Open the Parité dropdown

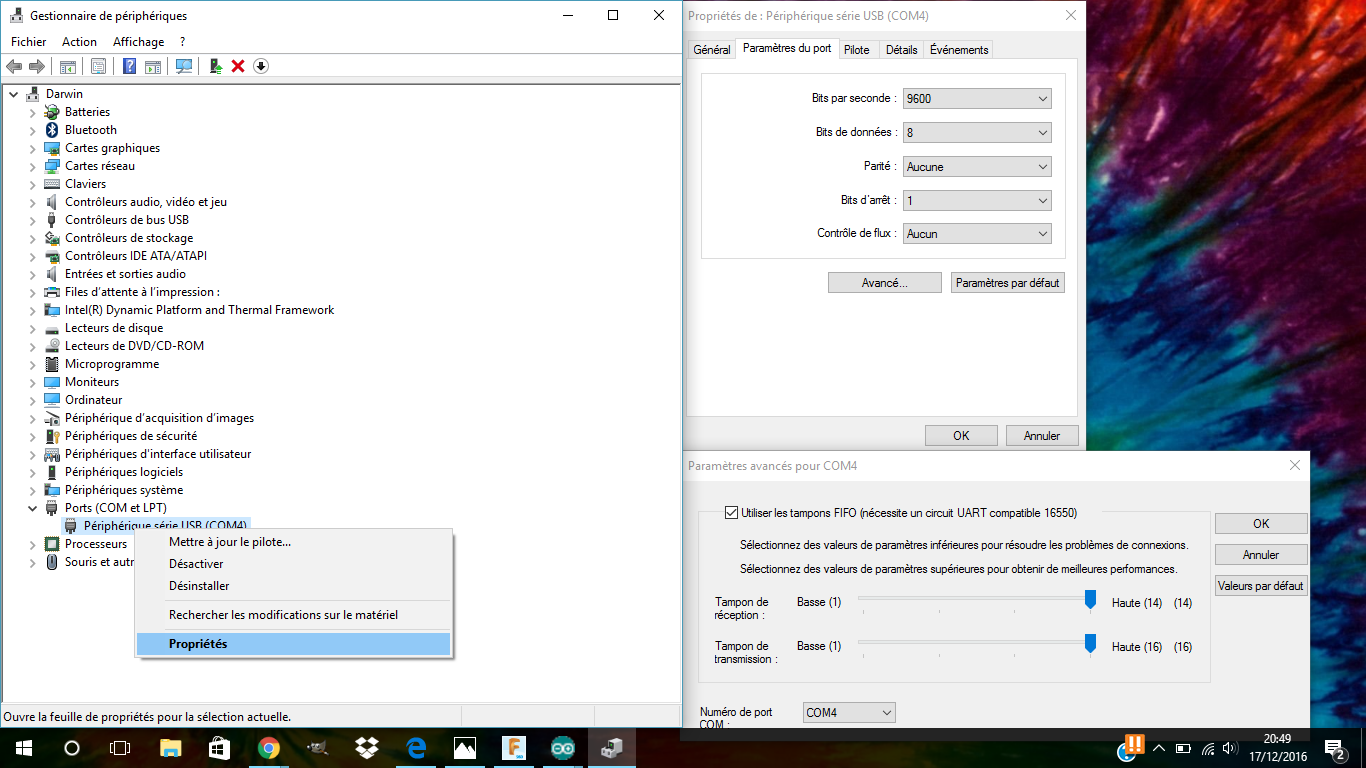976,167
